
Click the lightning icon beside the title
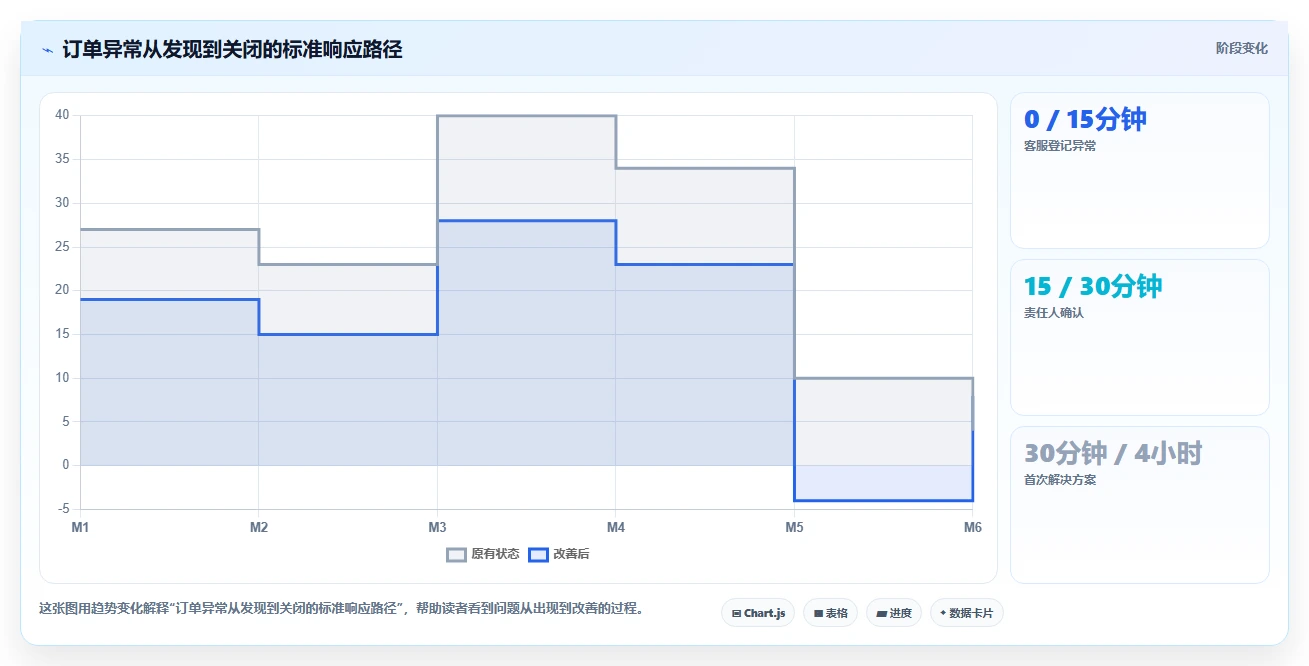48,50
